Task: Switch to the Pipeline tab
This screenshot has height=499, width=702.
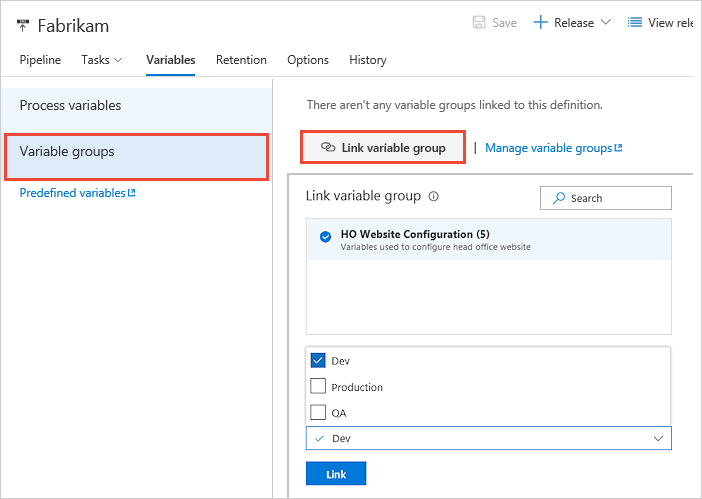Action: click(x=40, y=60)
